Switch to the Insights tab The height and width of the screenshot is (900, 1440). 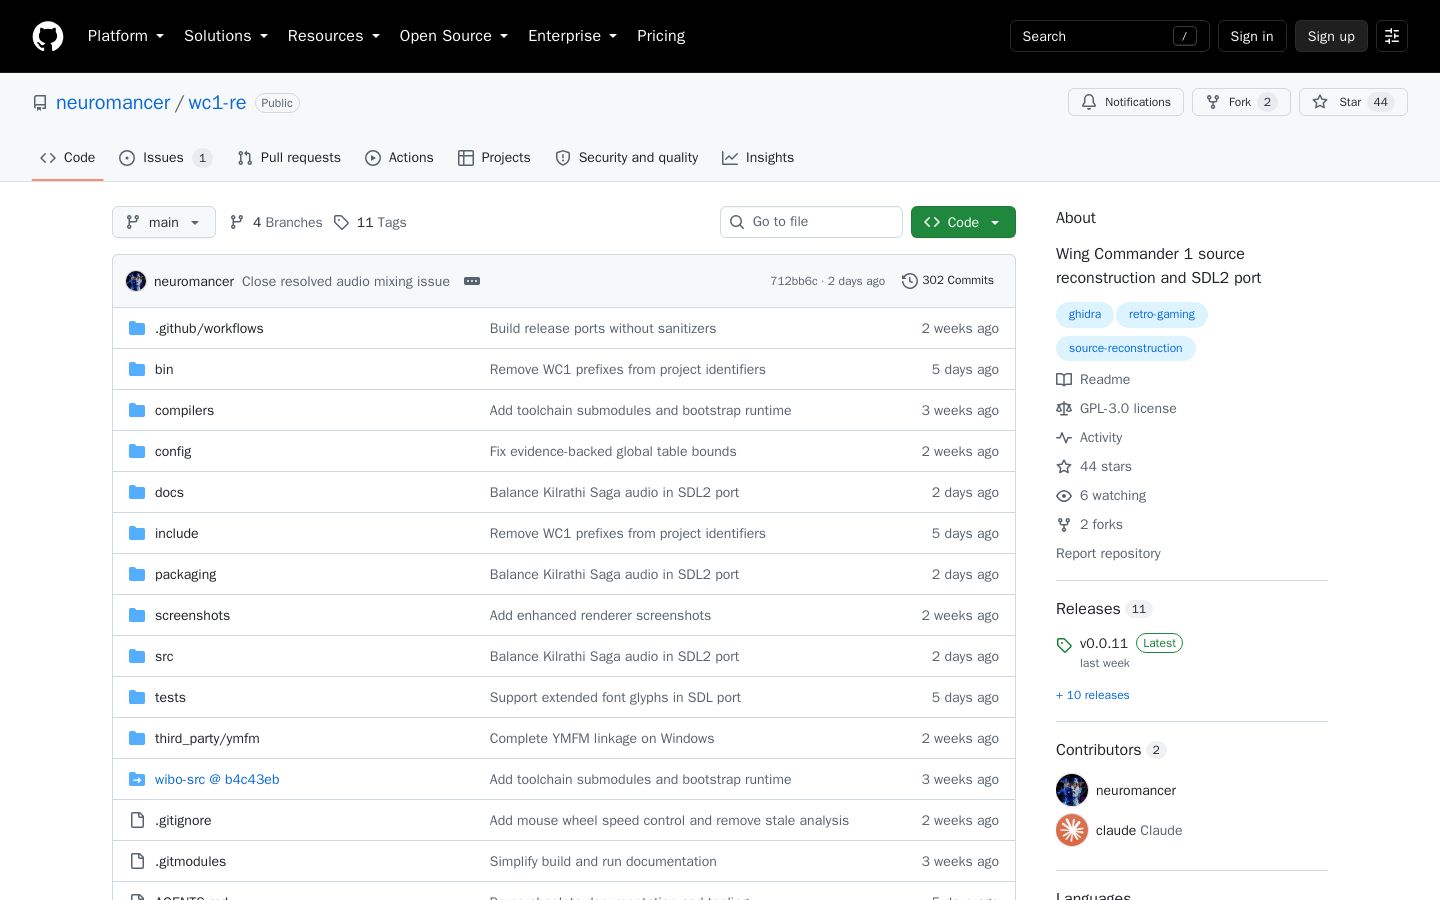click(758, 158)
